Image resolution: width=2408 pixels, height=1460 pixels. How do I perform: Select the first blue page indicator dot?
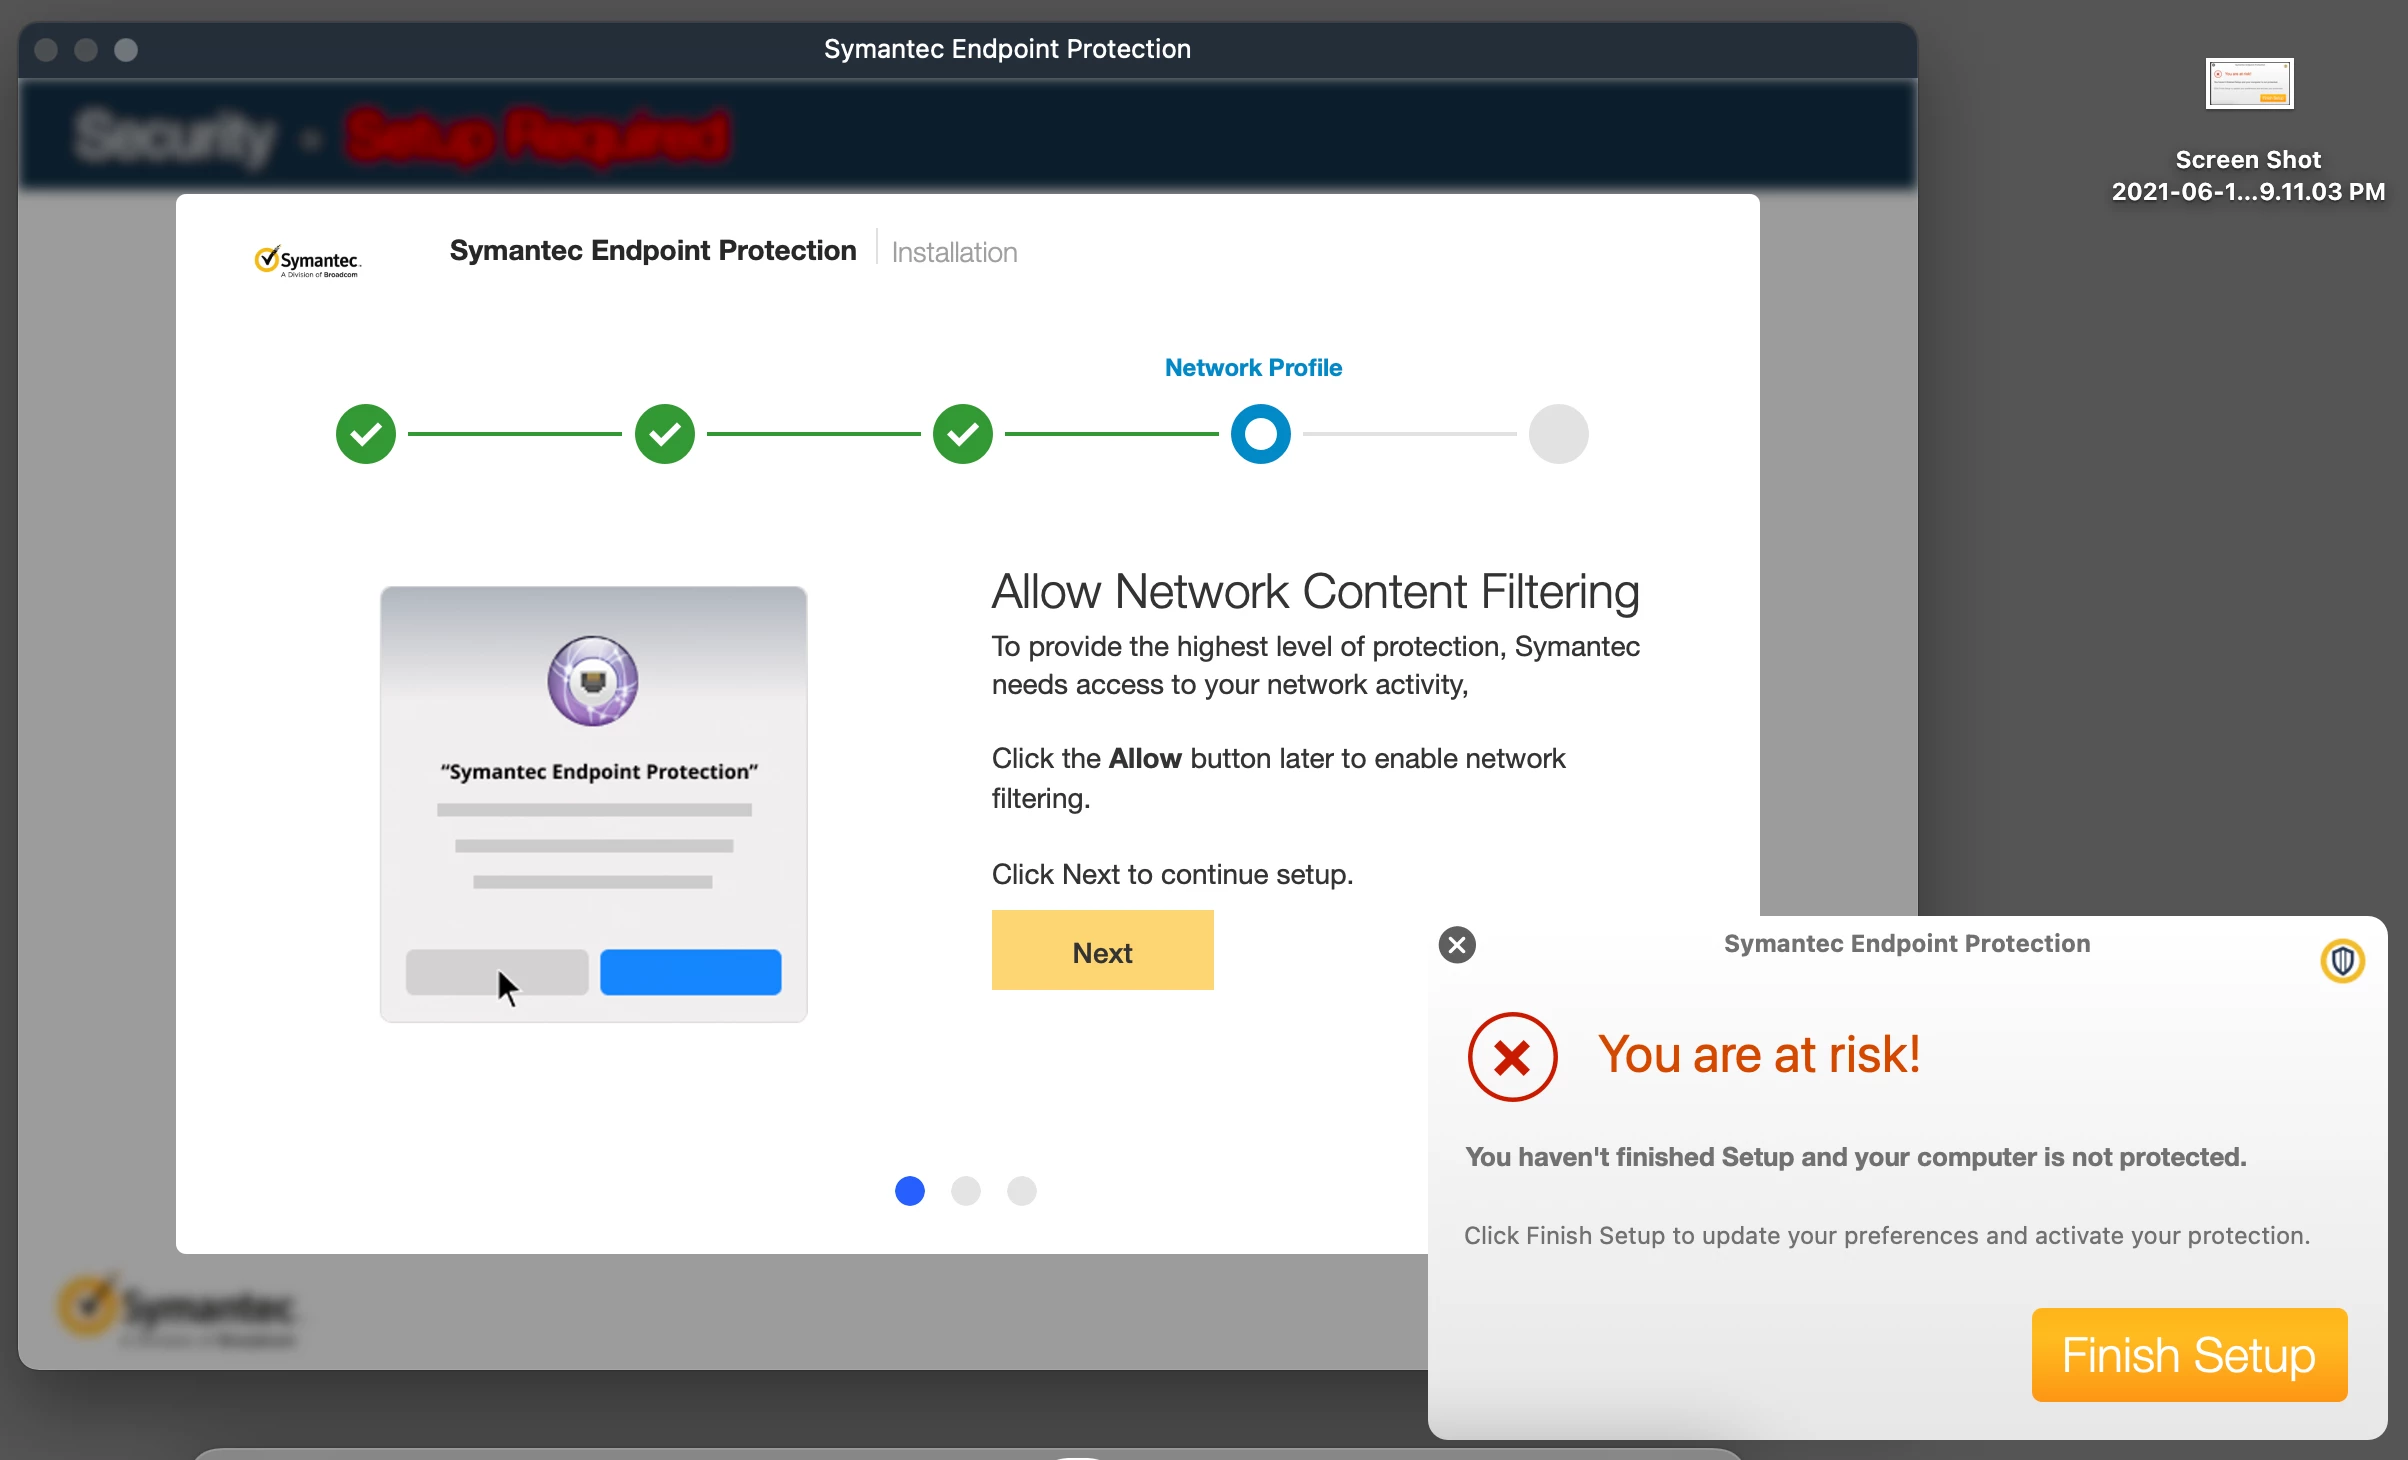(909, 1190)
